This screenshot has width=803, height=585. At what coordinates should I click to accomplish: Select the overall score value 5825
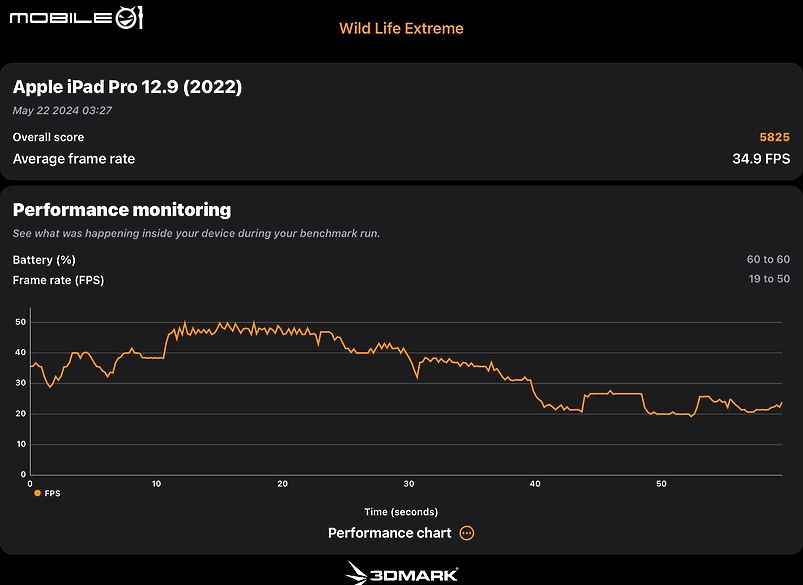pyautogui.click(x=774, y=137)
